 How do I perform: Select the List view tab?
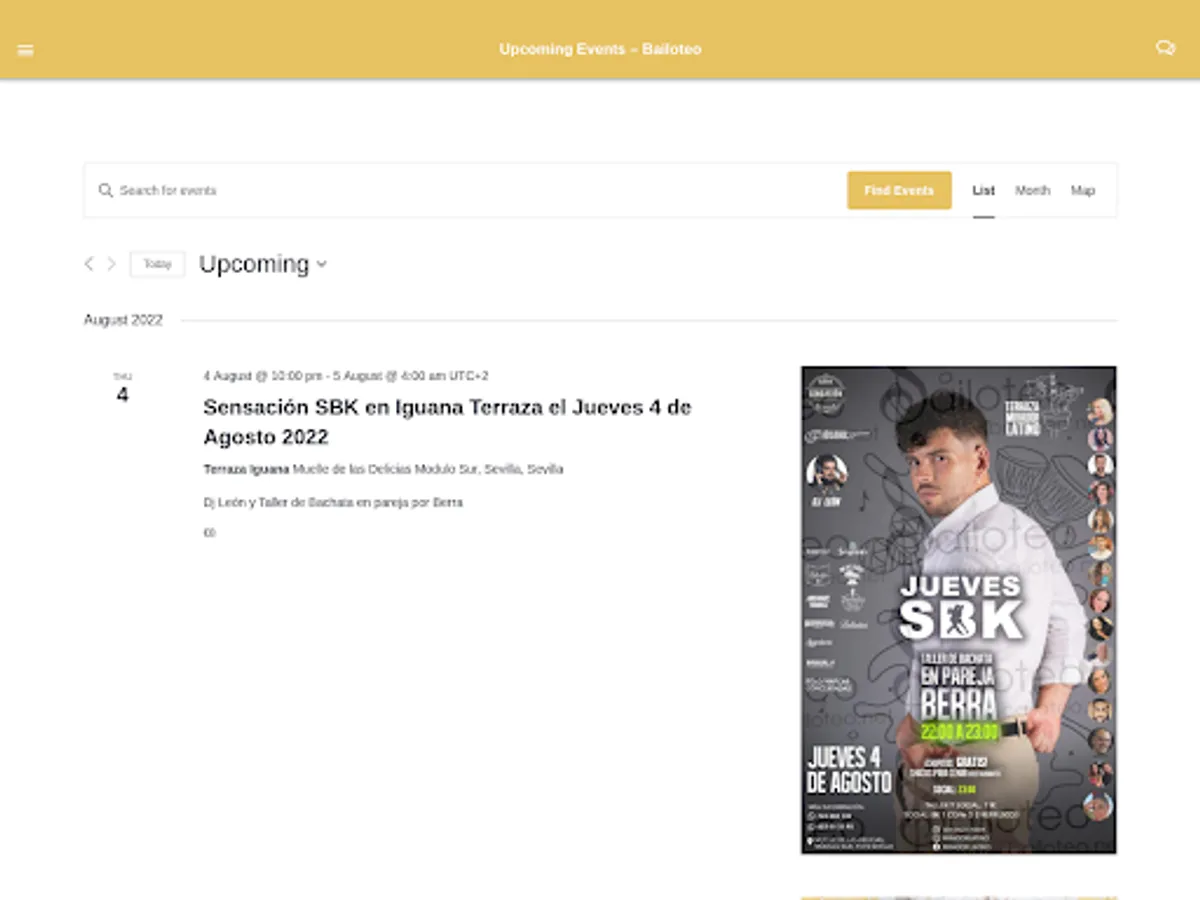tap(983, 190)
